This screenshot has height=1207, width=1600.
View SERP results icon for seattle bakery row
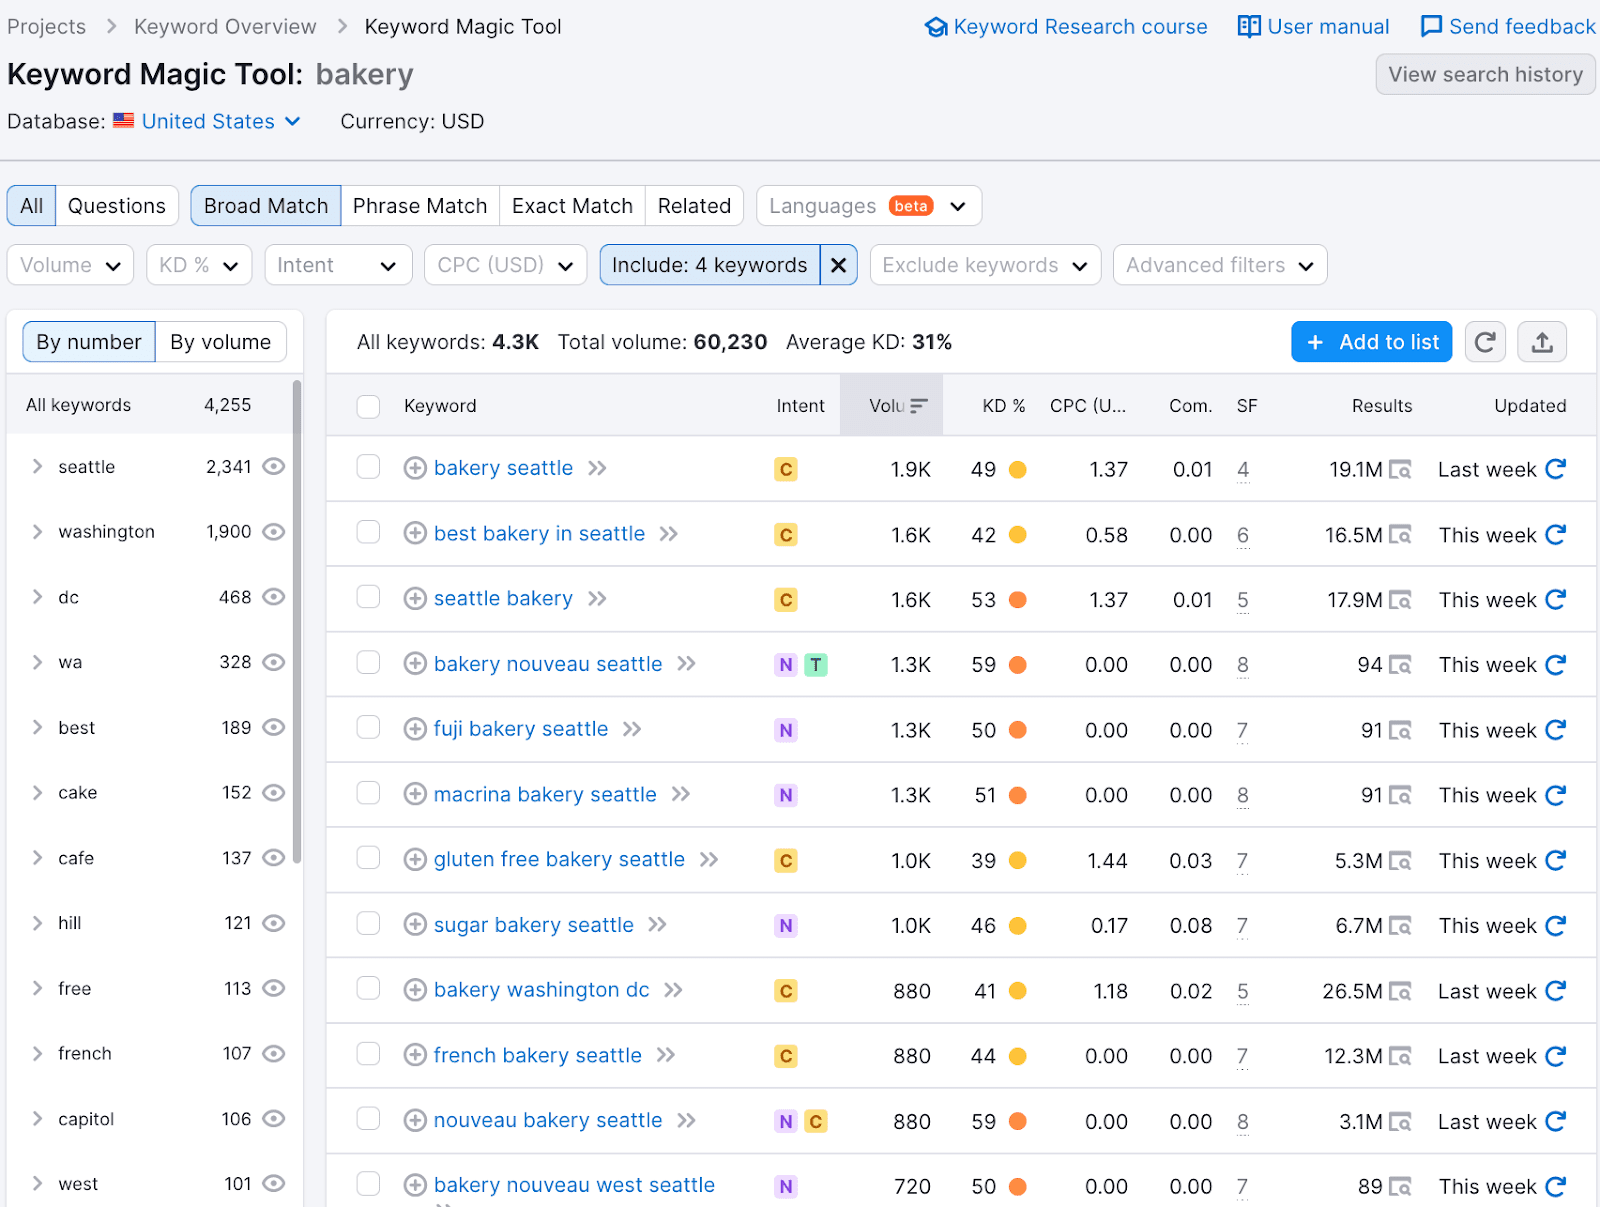[x=1400, y=600]
